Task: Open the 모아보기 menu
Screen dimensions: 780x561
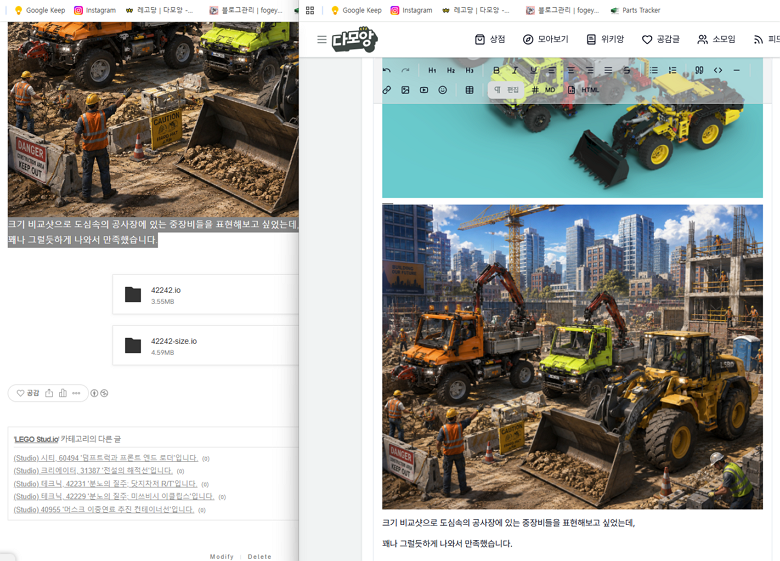Action: pyautogui.click(x=545, y=39)
